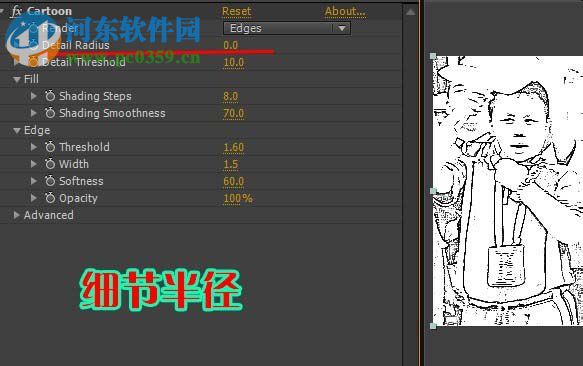583x366 pixels.
Task: Open About link for Cartoon effect
Action: (x=345, y=12)
